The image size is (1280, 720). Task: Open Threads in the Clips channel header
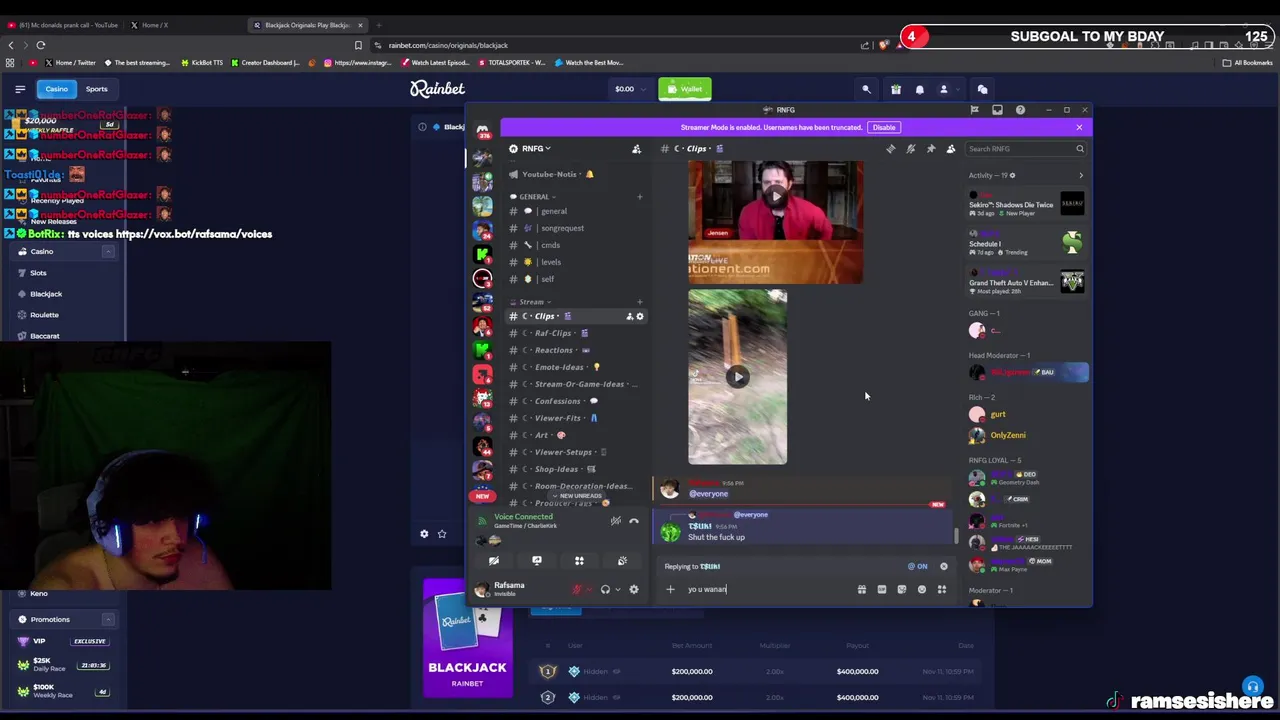tap(890, 149)
